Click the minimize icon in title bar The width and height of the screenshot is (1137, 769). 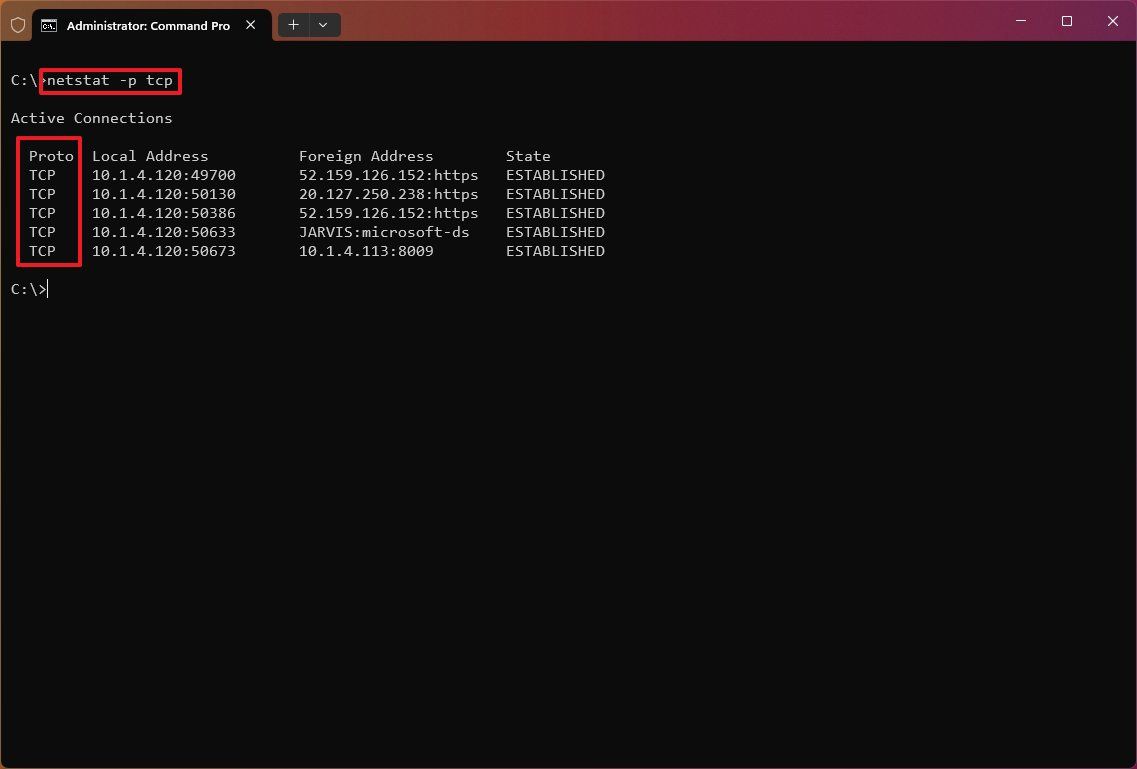point(1020,20)
